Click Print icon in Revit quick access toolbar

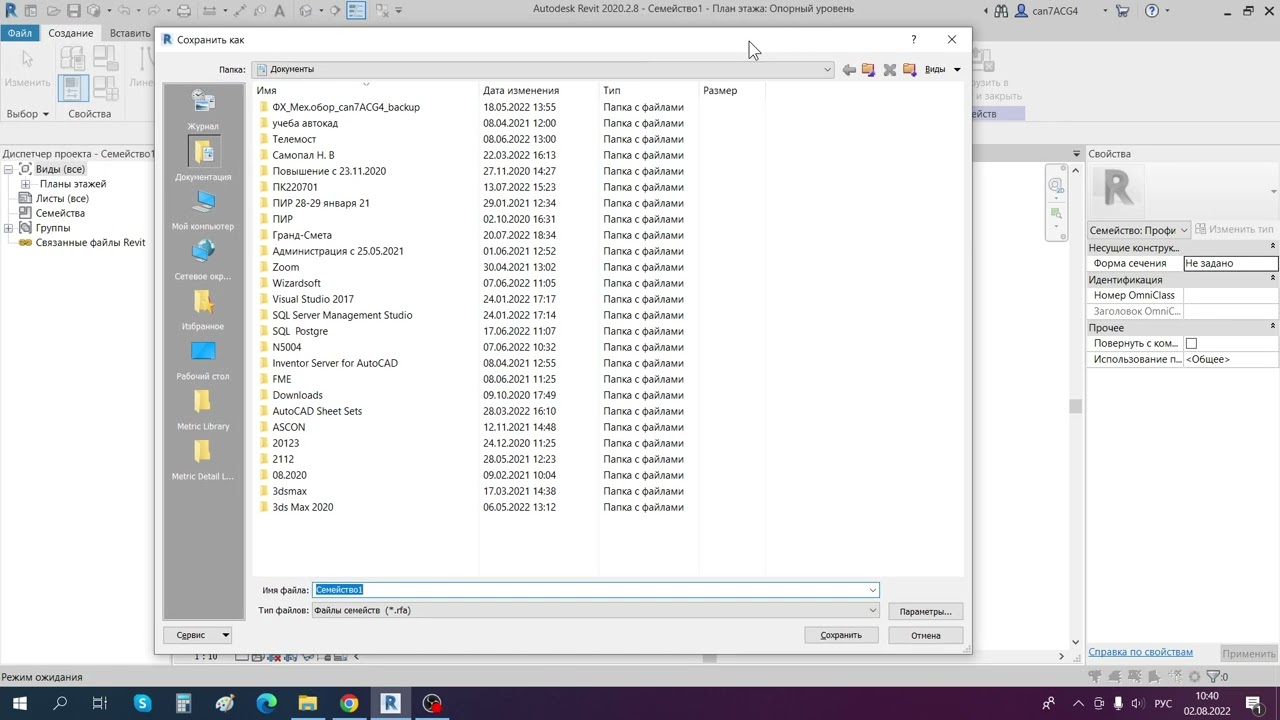click(183, 11)
